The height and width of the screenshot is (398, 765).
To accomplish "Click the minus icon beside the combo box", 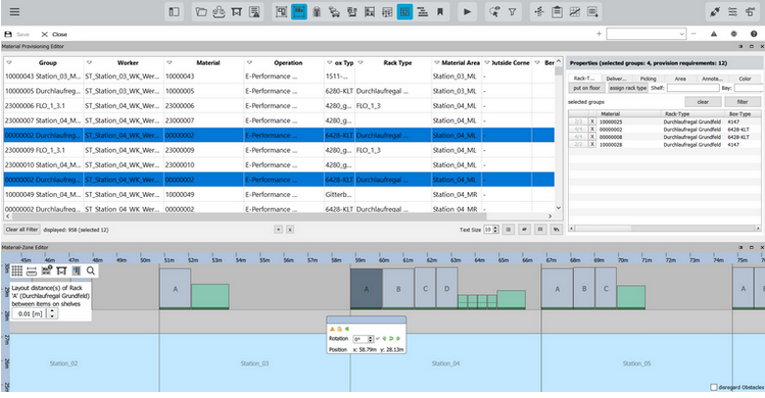I will point(693,34).
